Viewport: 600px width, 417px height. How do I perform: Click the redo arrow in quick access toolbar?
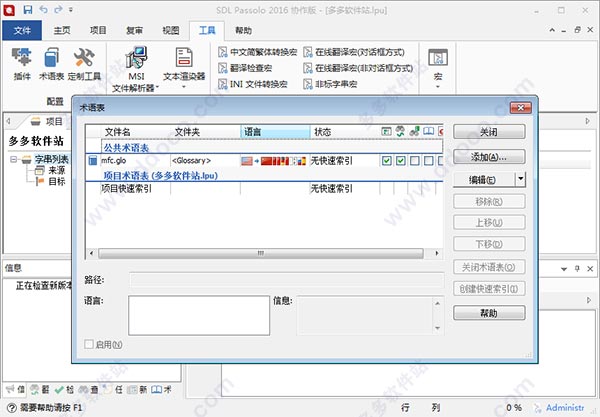[58, 10]
